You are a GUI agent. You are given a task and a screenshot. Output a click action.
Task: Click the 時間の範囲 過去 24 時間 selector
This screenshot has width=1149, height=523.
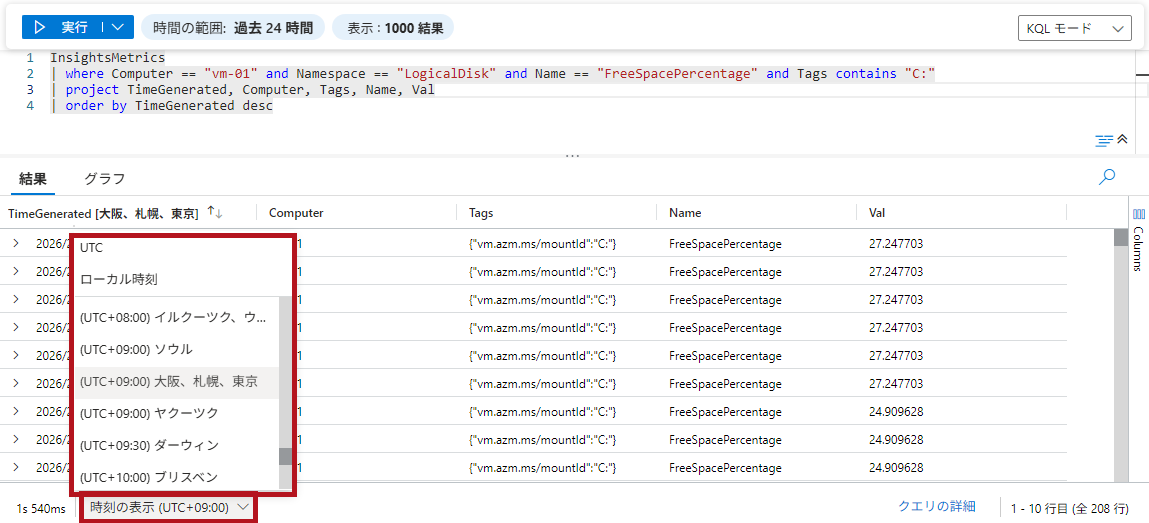[233, 28]
